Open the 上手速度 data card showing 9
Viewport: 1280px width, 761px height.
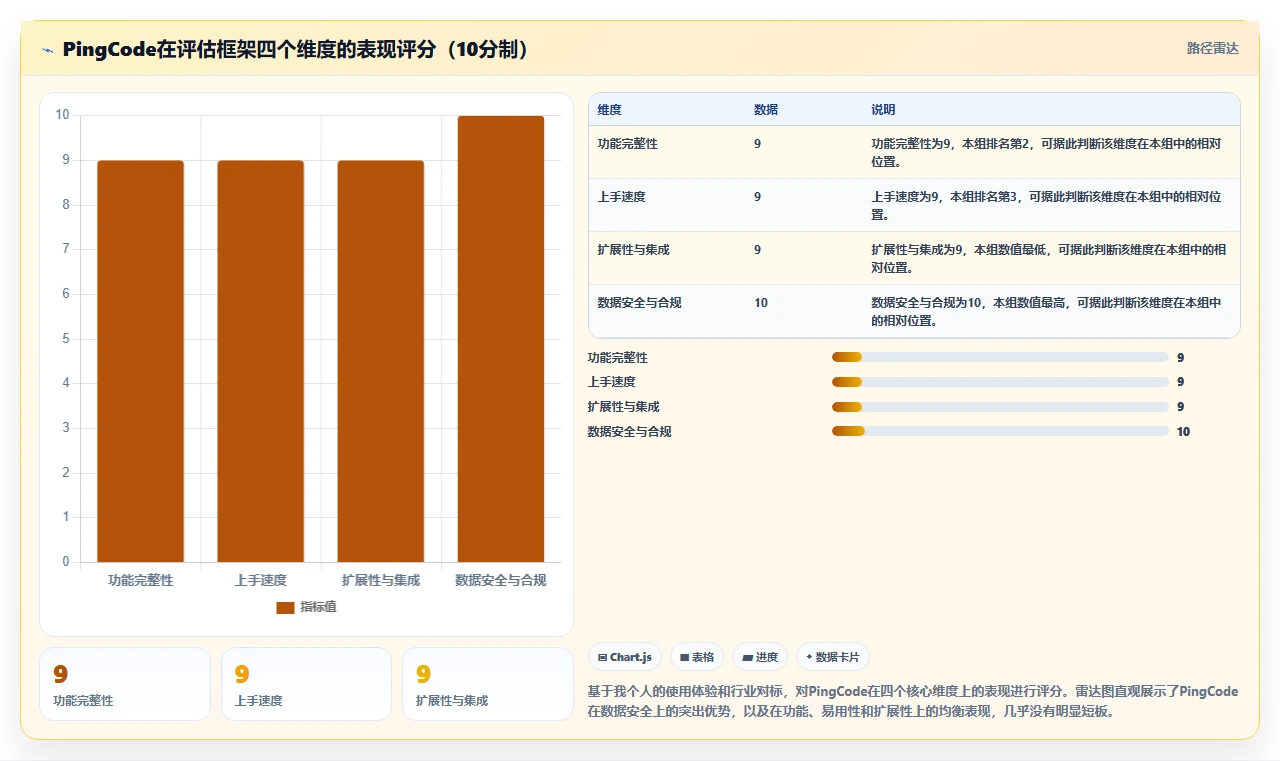[x=306, y=684]
